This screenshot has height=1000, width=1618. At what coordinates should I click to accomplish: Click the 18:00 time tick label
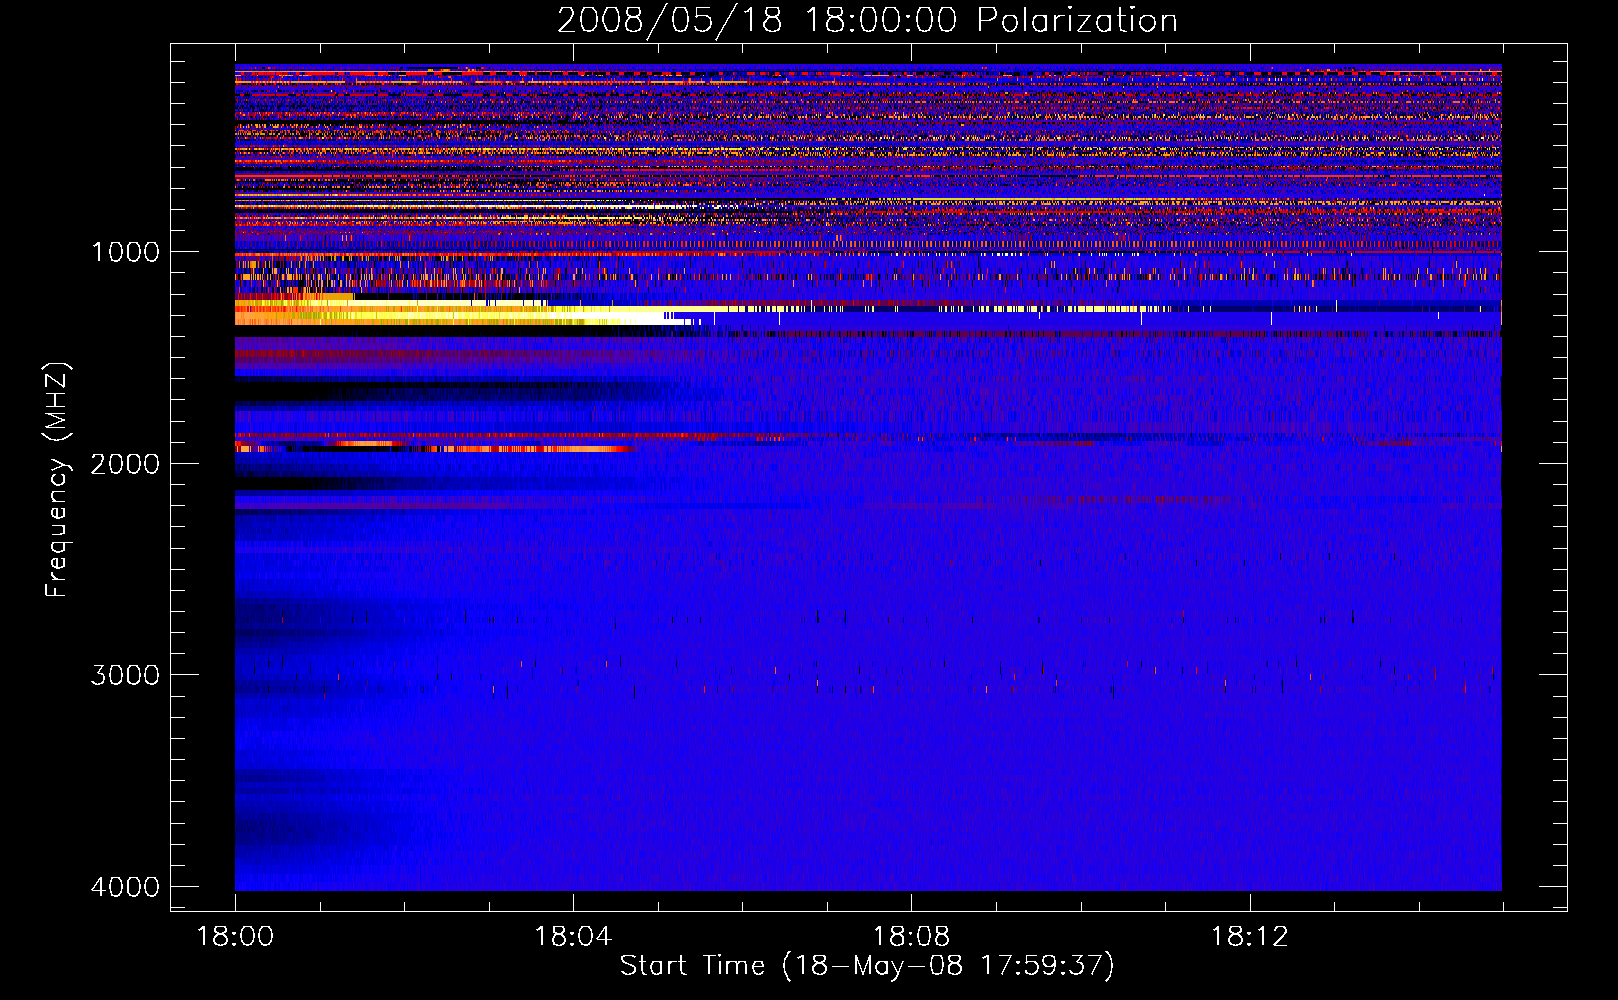tap(235, 937)
